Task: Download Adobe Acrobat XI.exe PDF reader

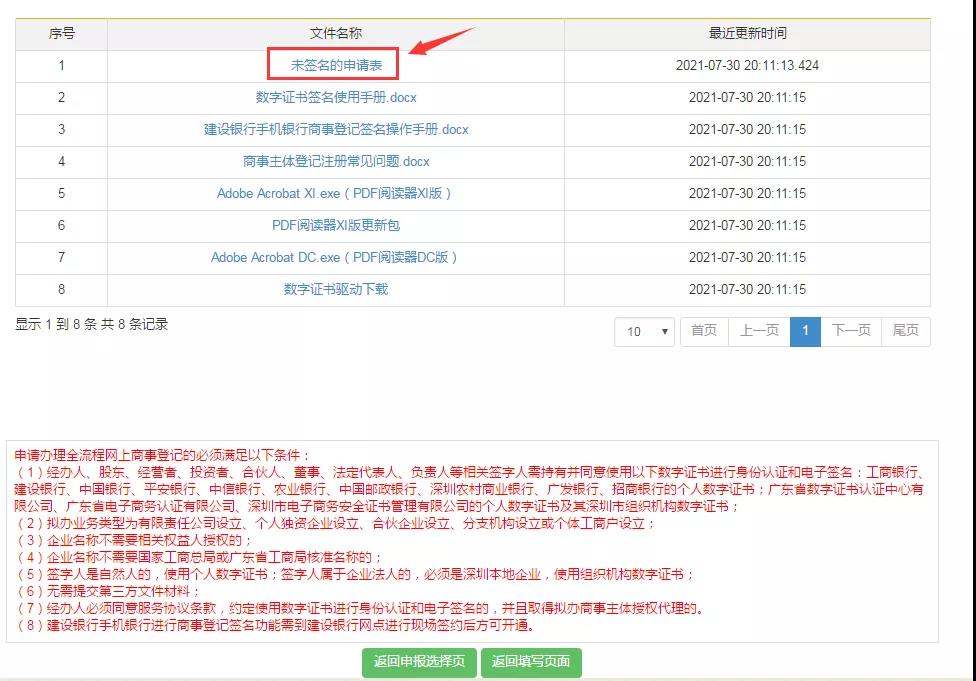Action: (336, 193)
